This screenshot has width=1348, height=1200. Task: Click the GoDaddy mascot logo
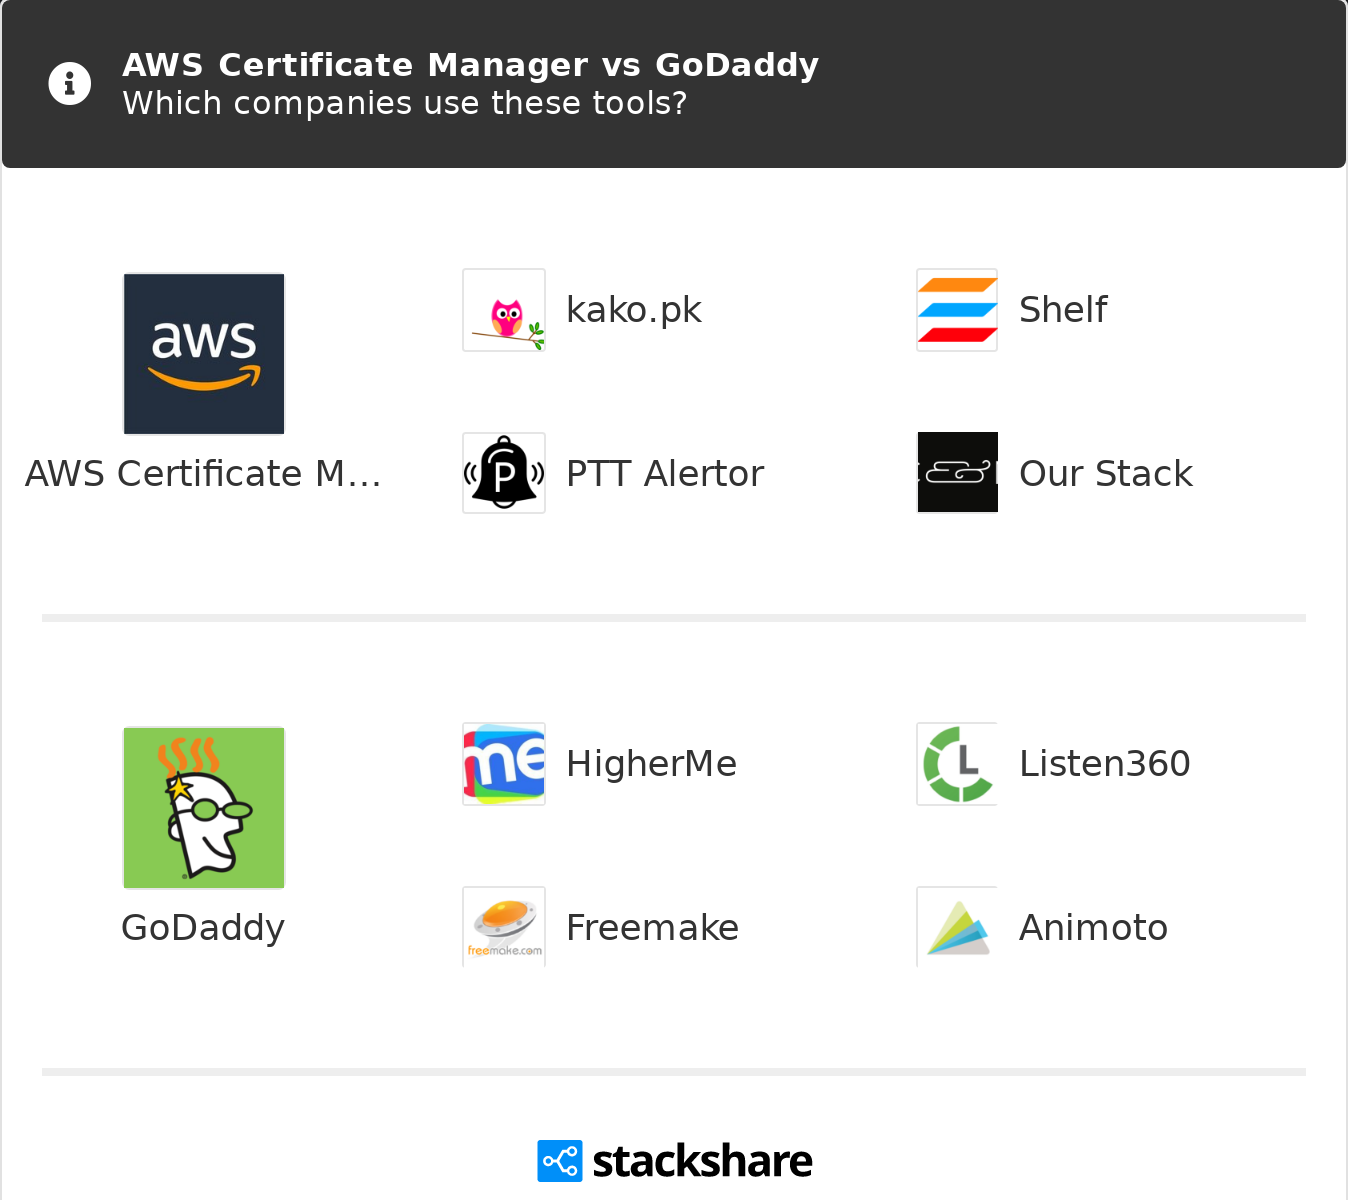coord(204,808)
